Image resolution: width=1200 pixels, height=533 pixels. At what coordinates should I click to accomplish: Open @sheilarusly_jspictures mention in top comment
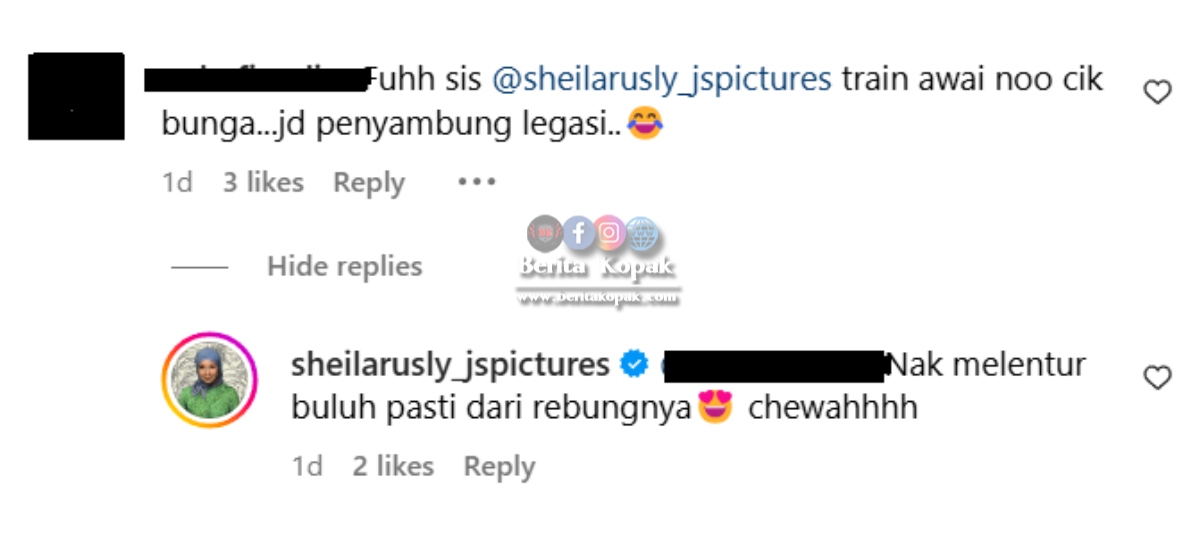[x=661, y=80]
